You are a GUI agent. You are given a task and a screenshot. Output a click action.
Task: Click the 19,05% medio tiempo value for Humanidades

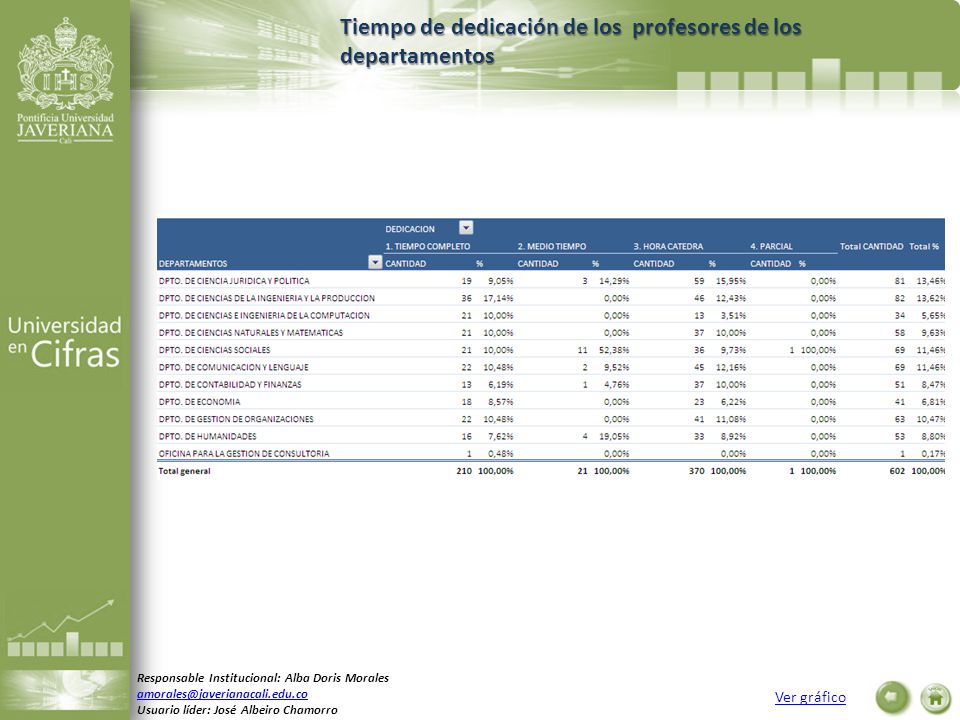614,437
